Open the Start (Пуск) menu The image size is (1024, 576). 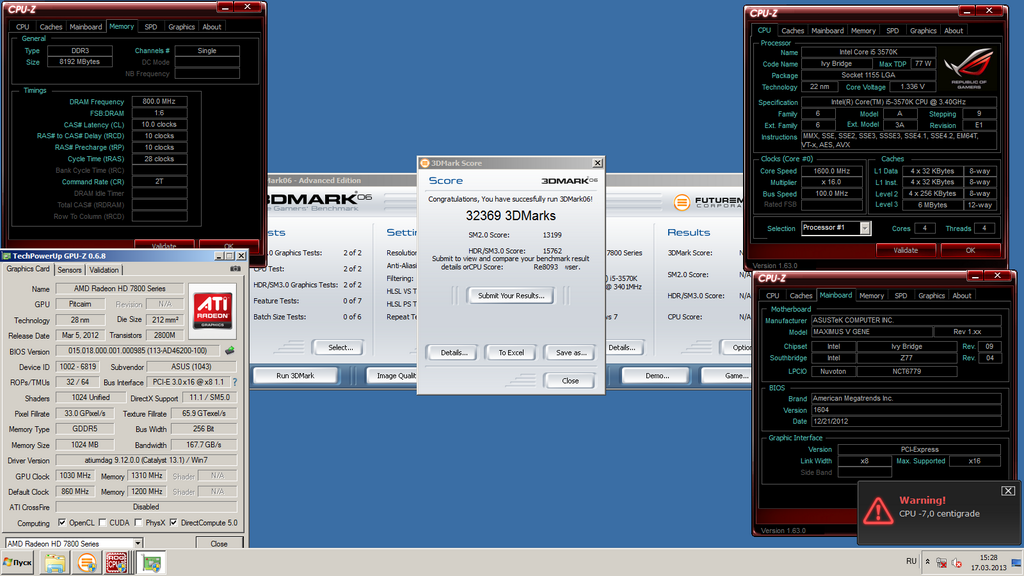[x=18, y=562]
